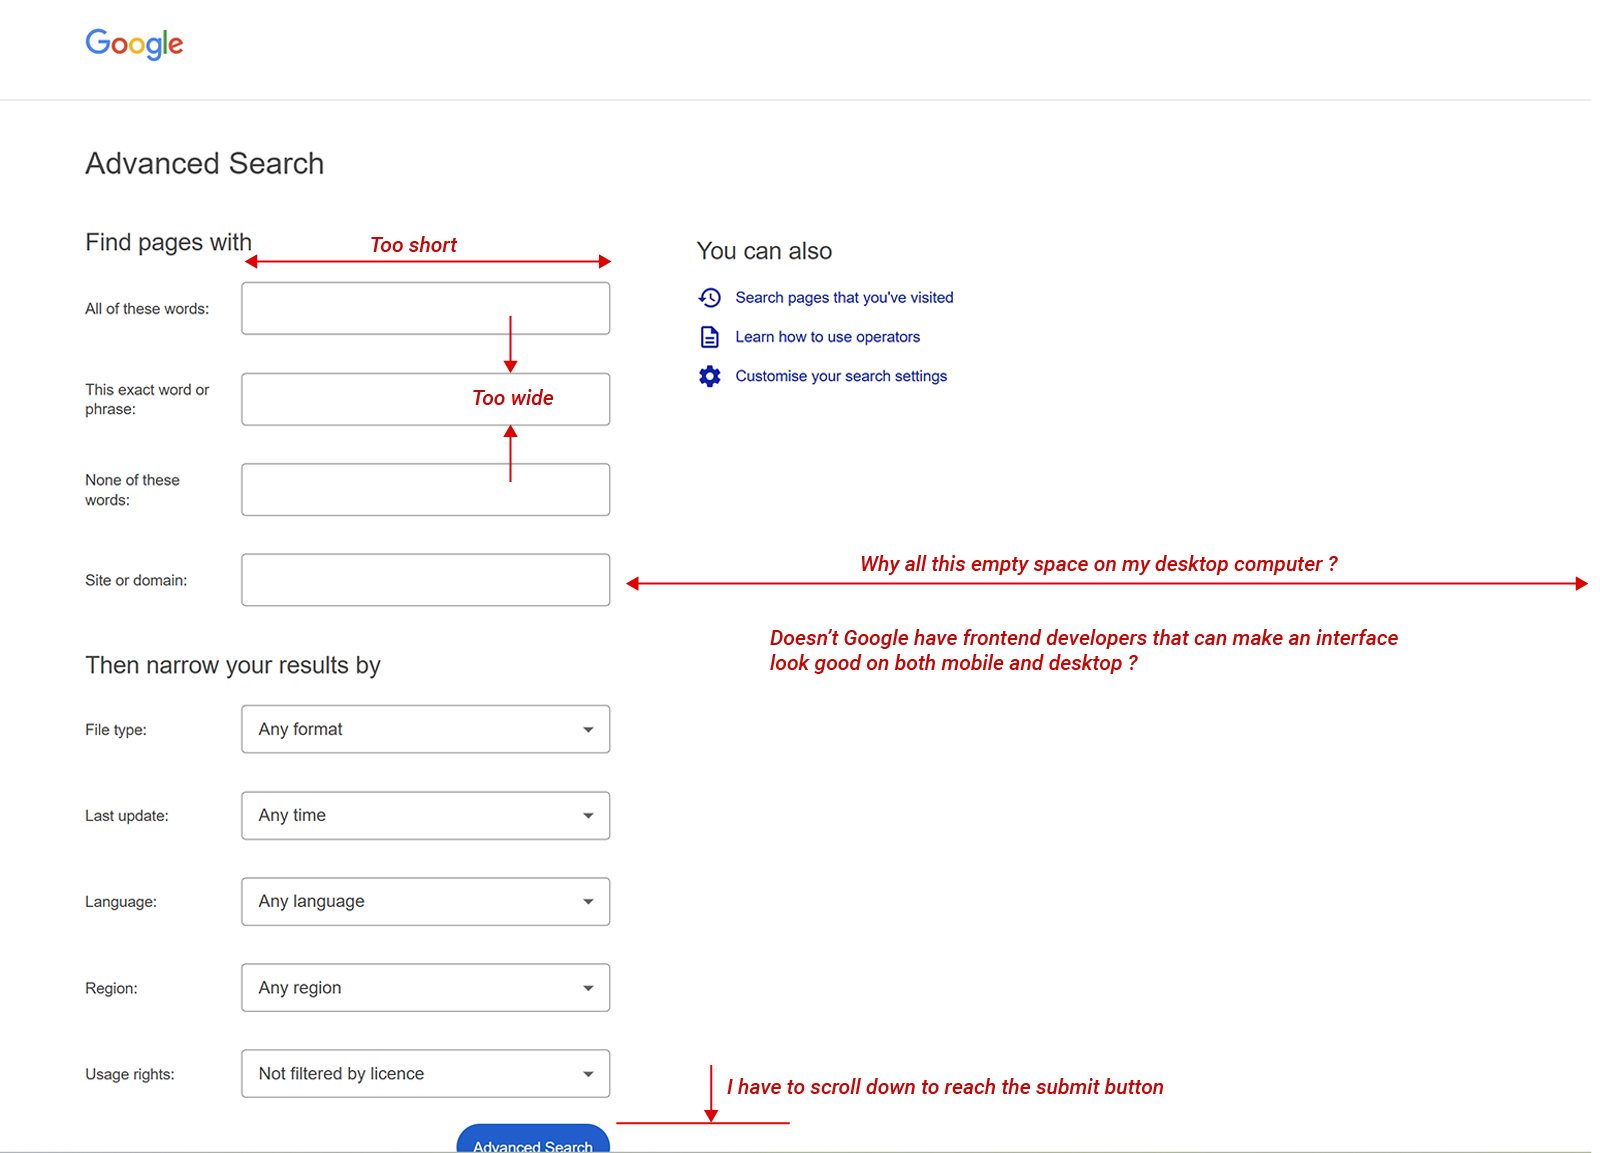1600x1153 pixels.
Task: Open the File type dropdown
Action: (x=426, y=729)
